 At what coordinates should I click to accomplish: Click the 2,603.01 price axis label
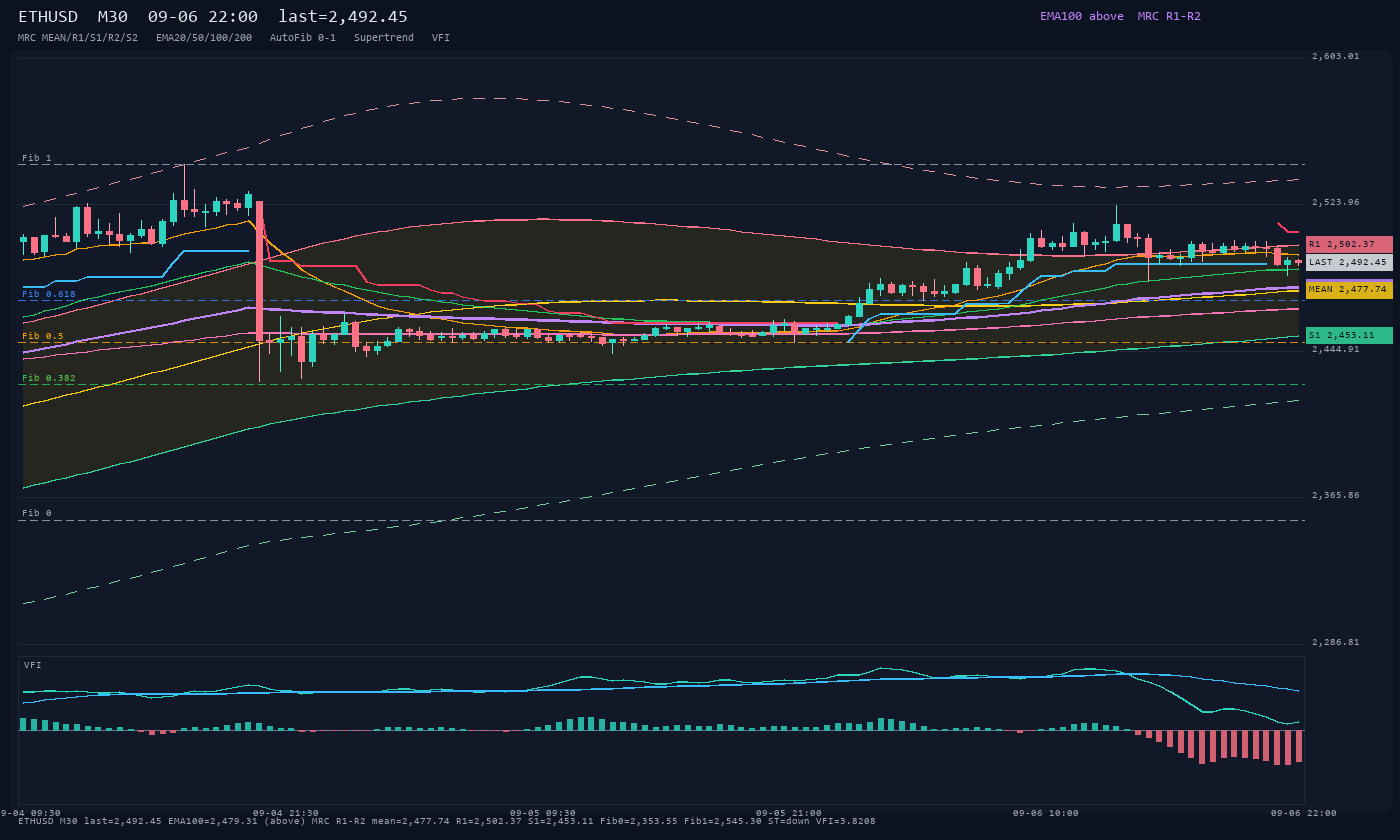(x=1336, y=56)
